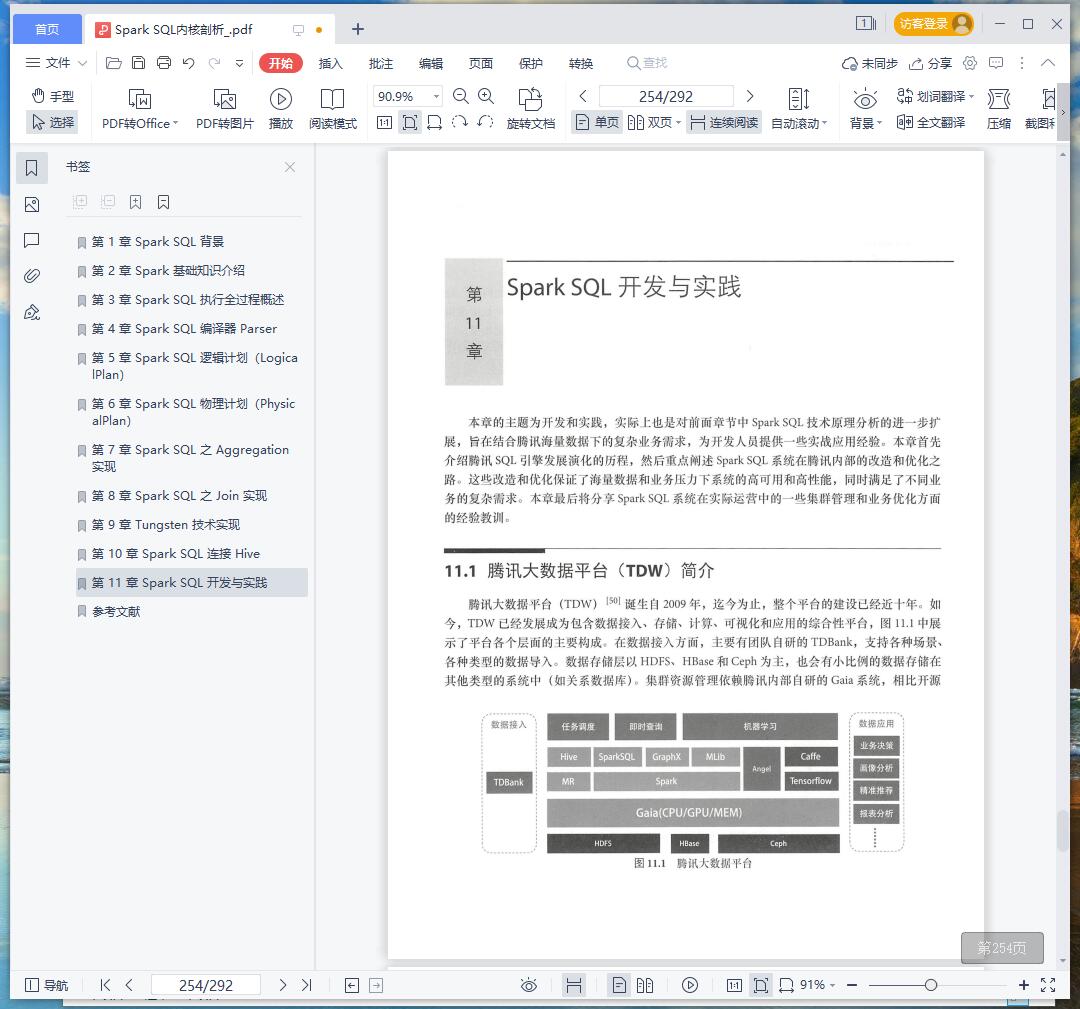Open the zoom percentage combo box 90.9%
This screenshot has width=1080, height=1009.
(x=407, y=96)
